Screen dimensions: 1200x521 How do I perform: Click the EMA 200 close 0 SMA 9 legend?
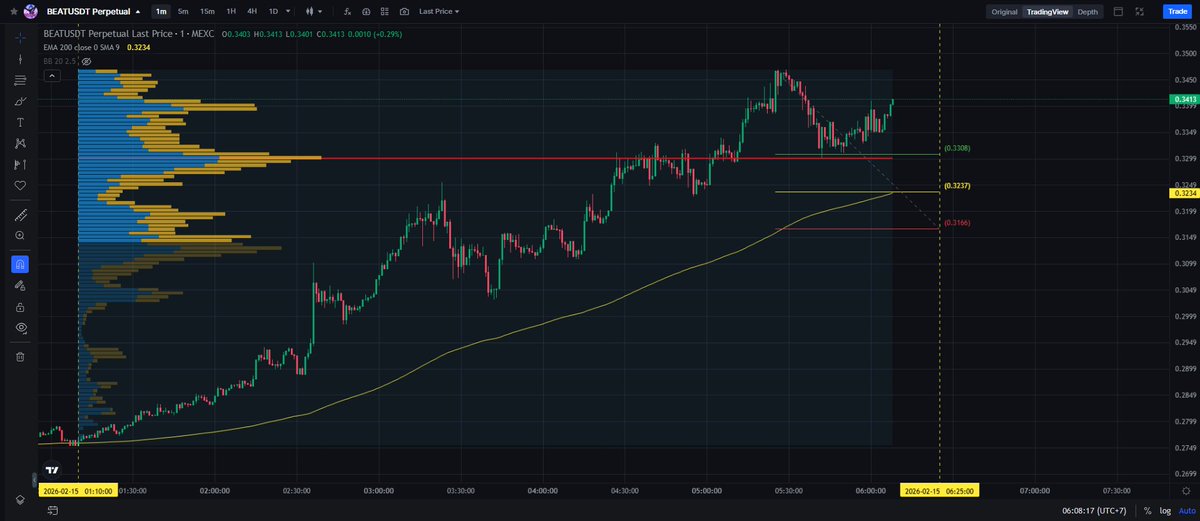[82, 47]
